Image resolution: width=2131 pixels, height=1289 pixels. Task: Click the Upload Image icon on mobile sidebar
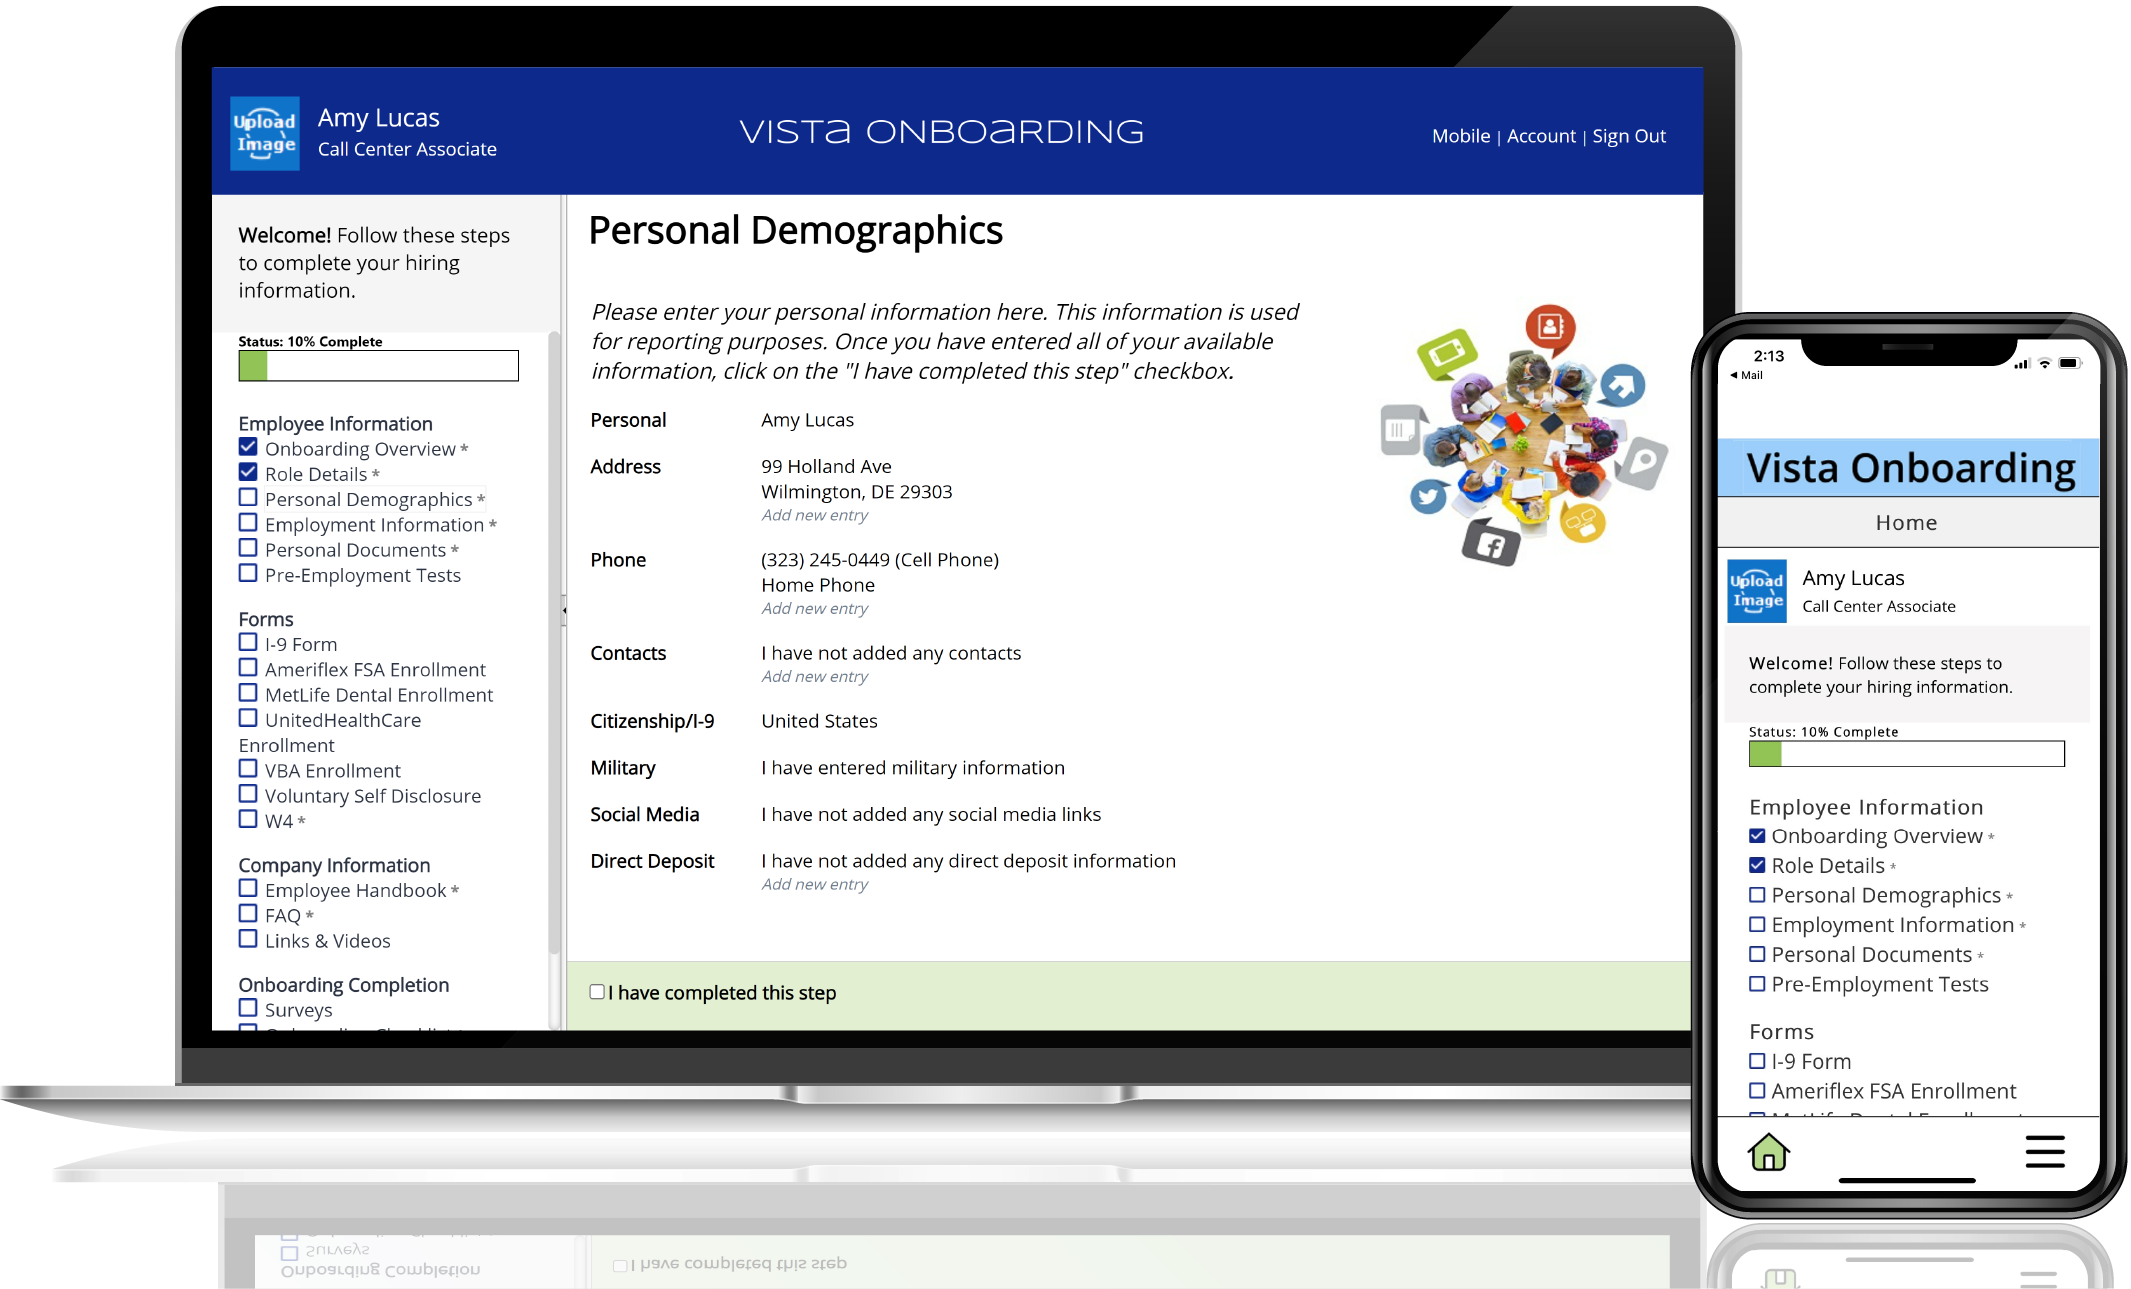[1757, 590]
